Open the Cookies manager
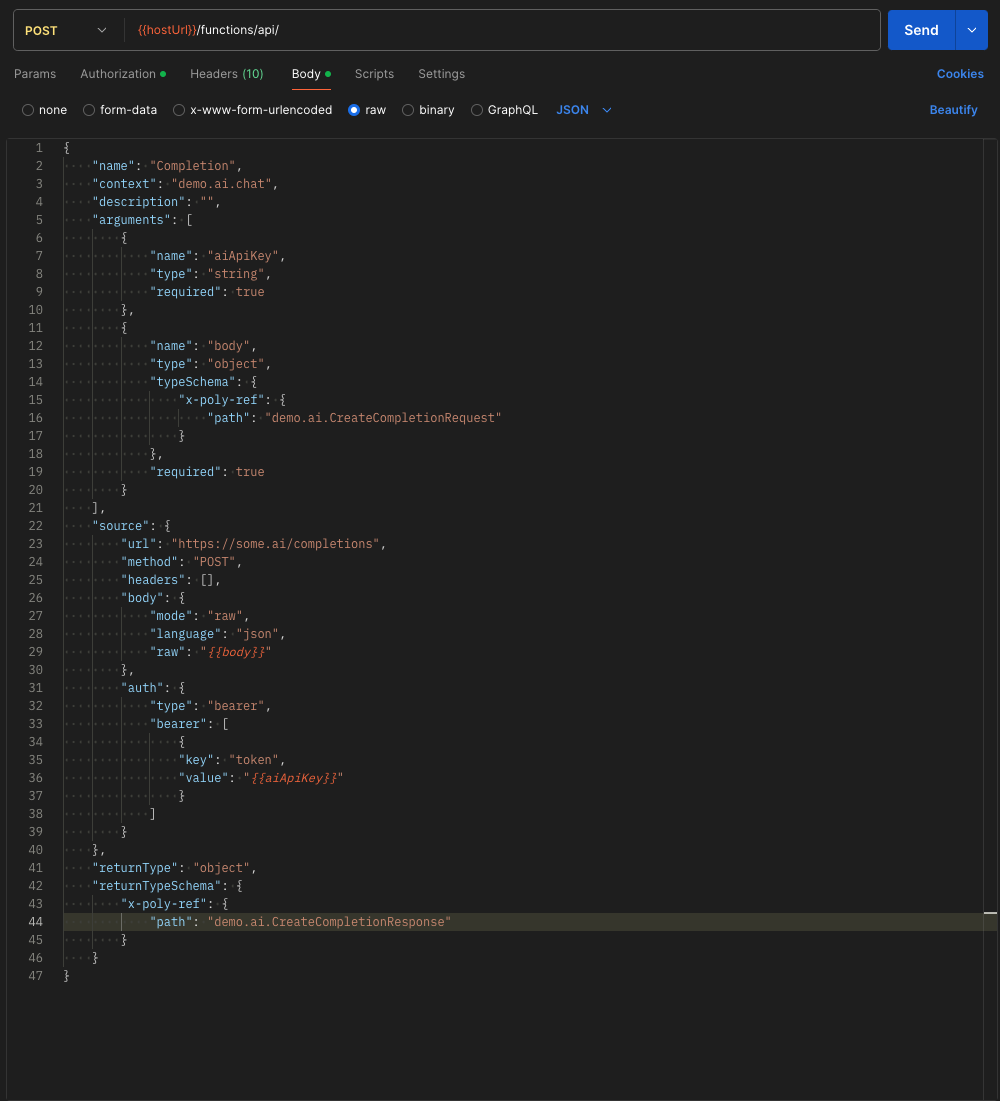This screenshot has height=1101, width=1000. [959, 74]
